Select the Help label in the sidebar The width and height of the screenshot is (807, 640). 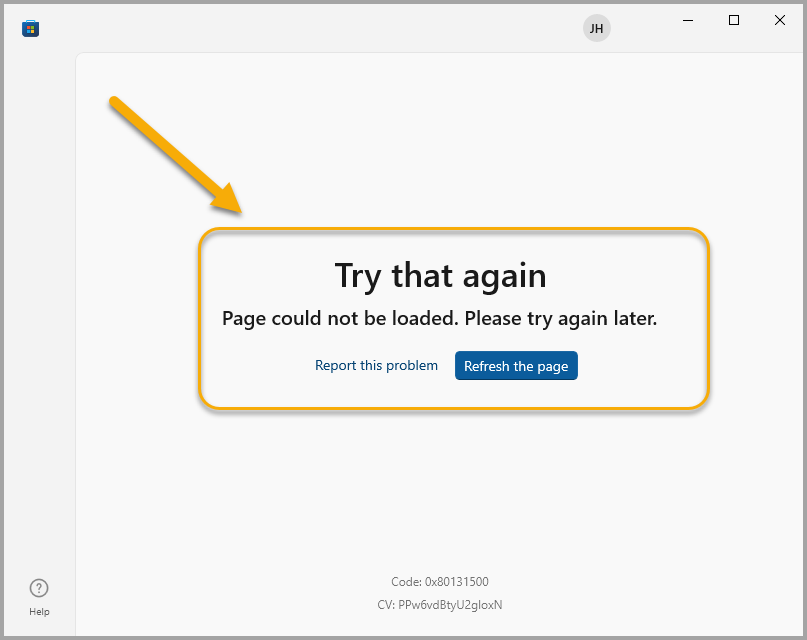pos(39,611)
